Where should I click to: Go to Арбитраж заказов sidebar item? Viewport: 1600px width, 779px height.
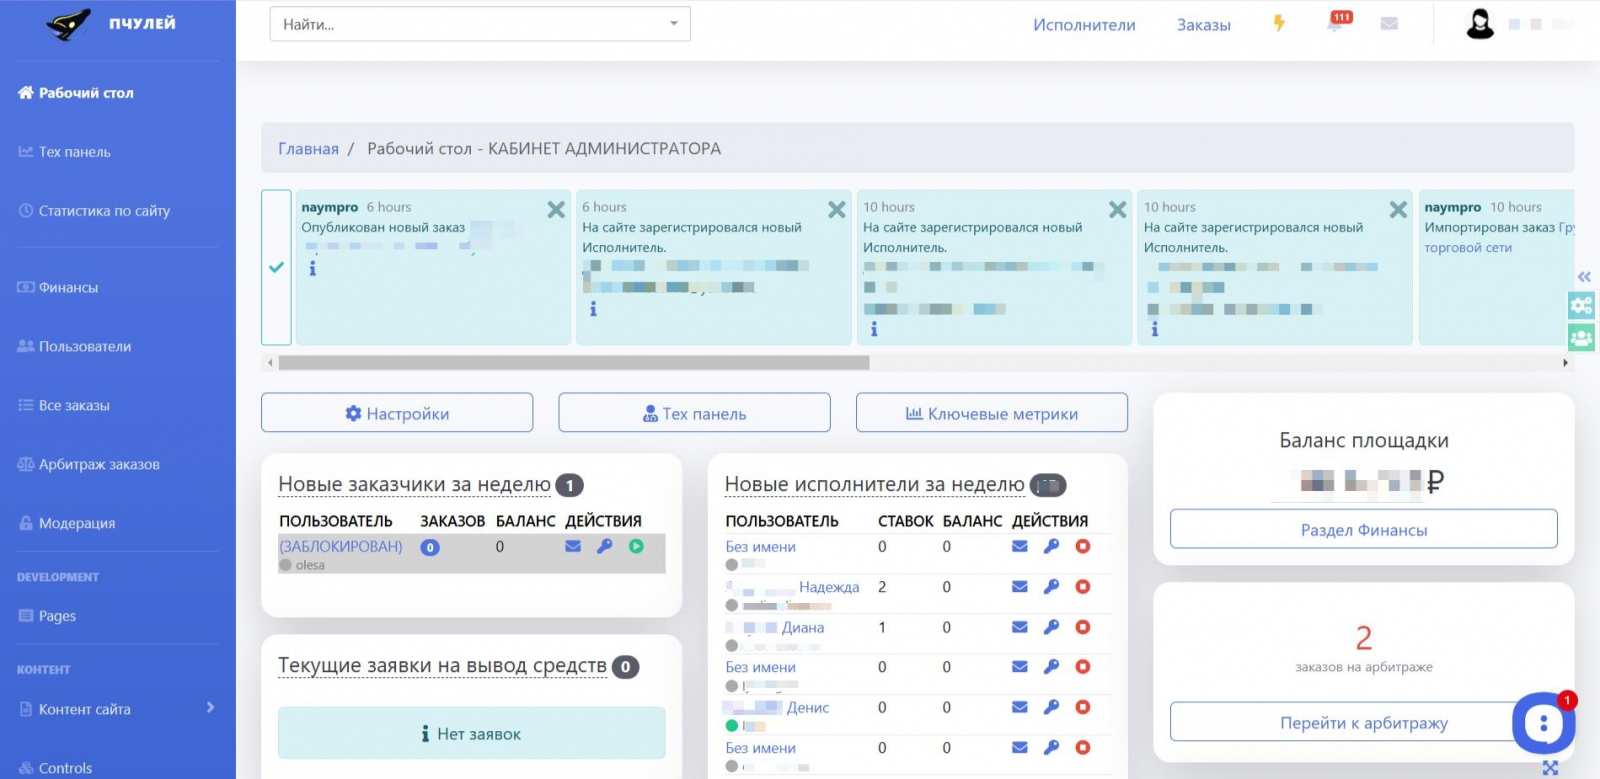coord(98,464)
